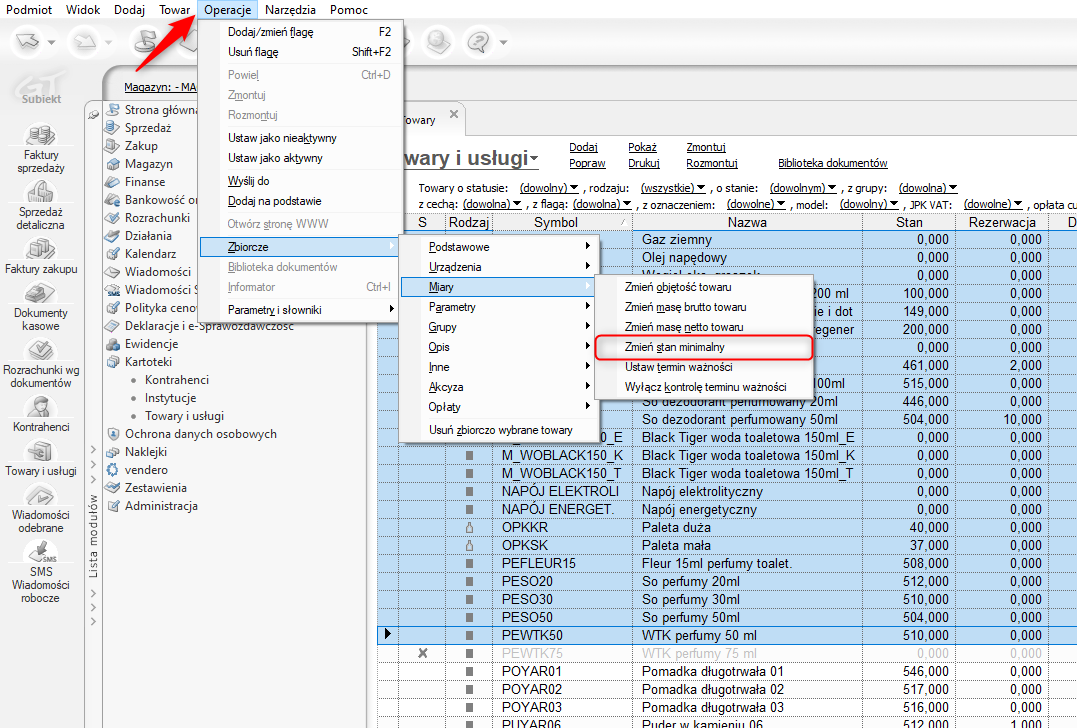Select Kontrahenci in the module tree

(x=176, y=380)
